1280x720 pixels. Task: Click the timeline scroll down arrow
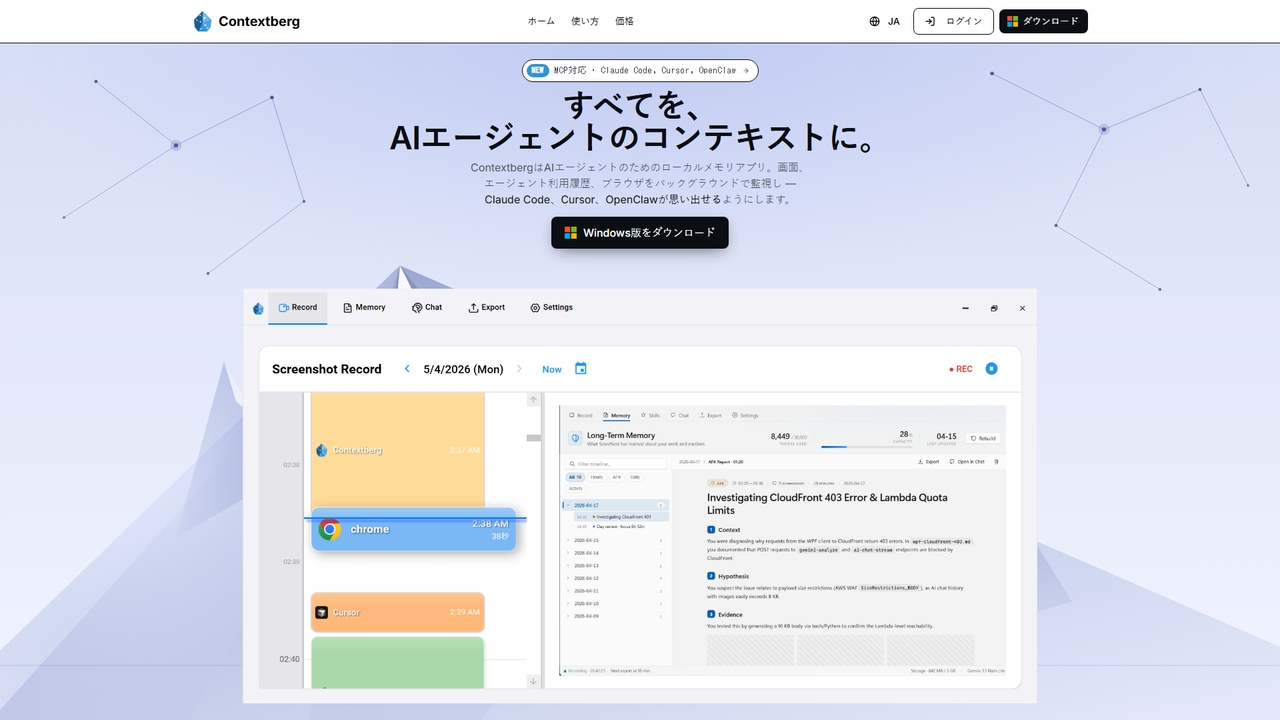[534, 681]
